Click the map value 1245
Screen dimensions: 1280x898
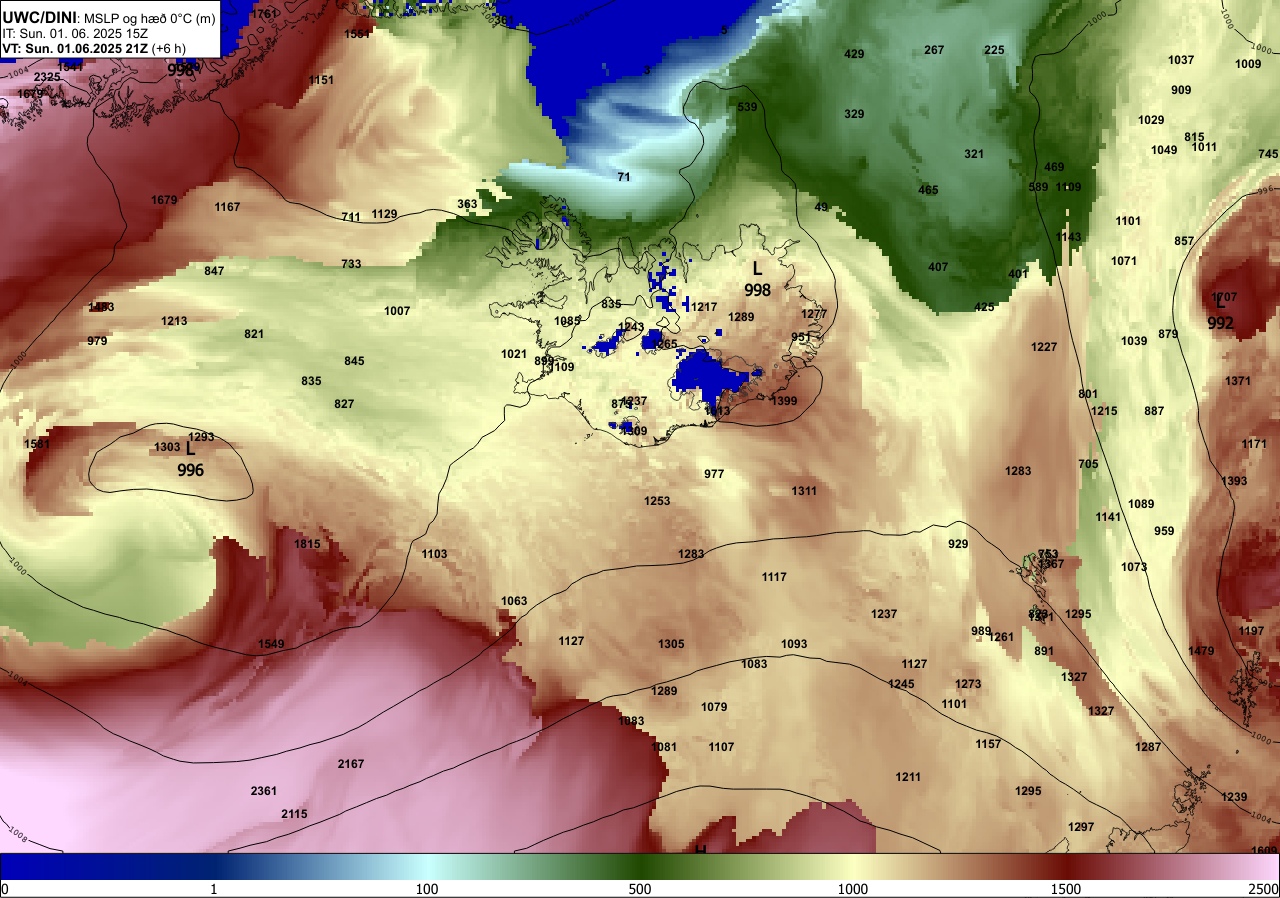[901, 684]
